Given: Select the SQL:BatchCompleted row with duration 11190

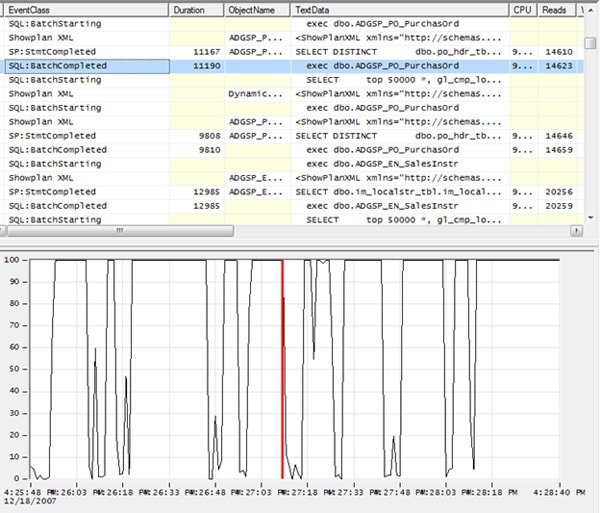Looking at the screenshot, I should [x=294, y=66].
